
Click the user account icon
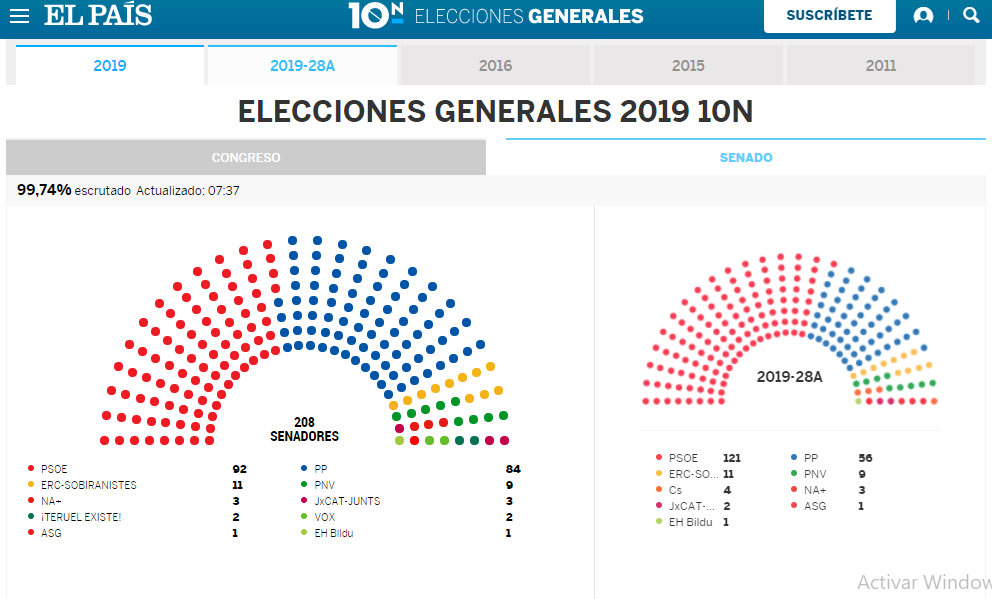coord(924,15)
